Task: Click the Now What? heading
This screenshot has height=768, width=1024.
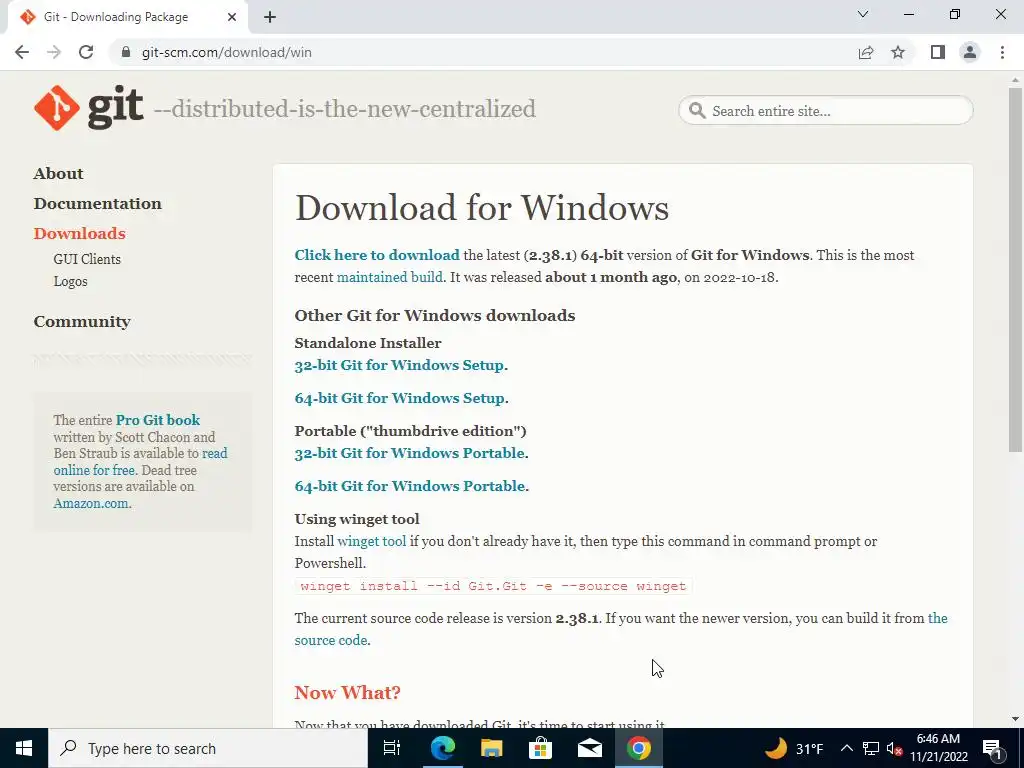Action: (x=347, y=692)
